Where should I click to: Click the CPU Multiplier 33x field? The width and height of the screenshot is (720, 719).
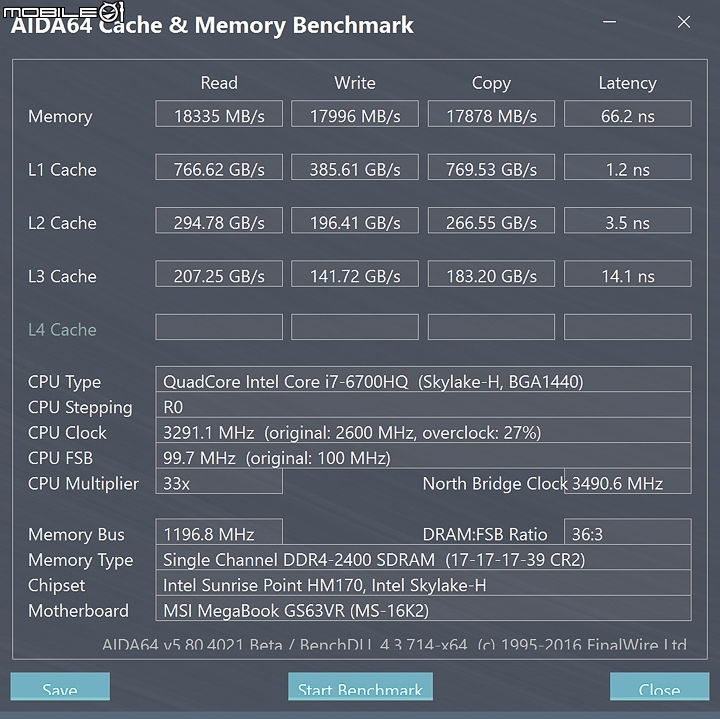coord(219,481)
